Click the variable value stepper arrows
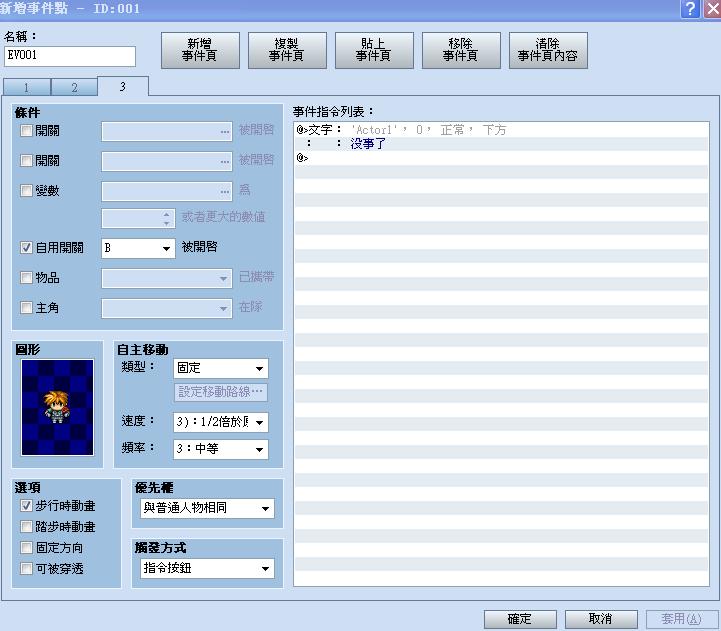The height and width of the screenshot is (631, 721). [166, 218]
